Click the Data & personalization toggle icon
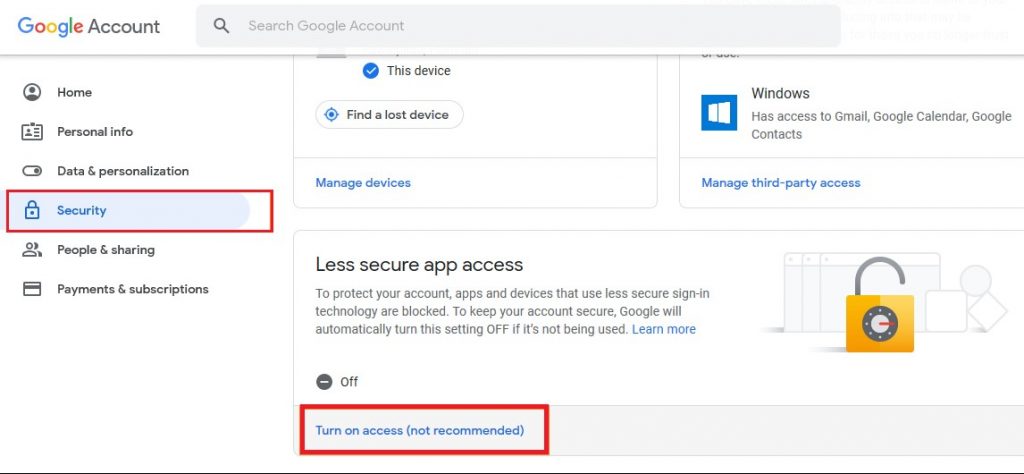 click(32, 171)
